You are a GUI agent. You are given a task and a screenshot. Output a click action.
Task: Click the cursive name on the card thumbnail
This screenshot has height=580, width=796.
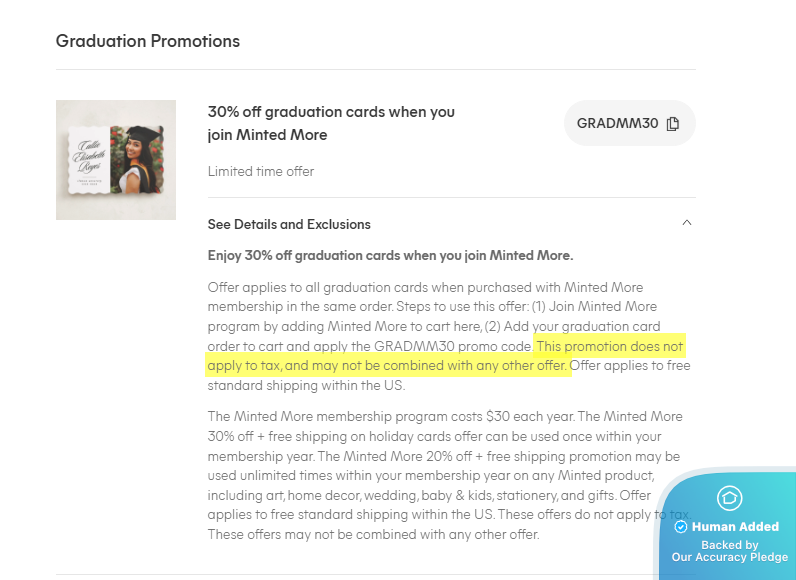(x=86, y=160)
